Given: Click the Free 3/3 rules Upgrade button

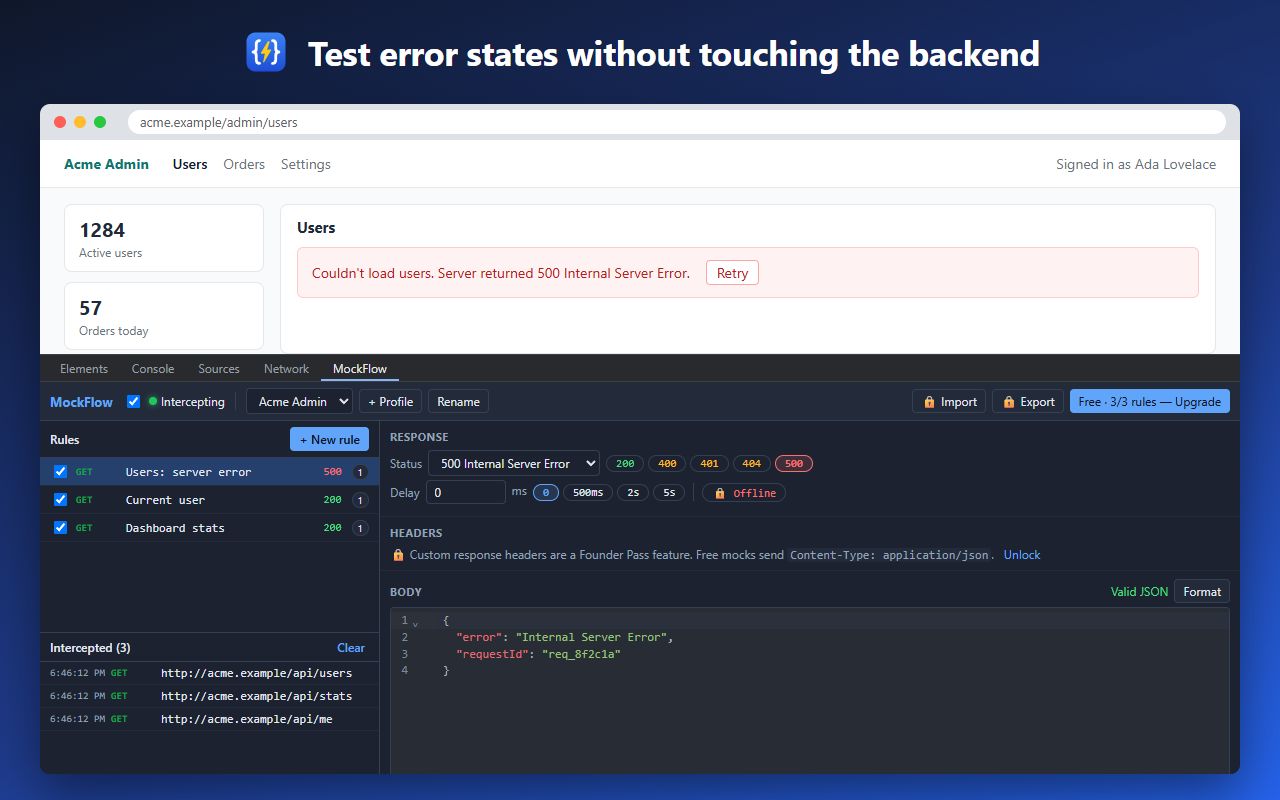Looking at the screenshot, I should 1150,402.
